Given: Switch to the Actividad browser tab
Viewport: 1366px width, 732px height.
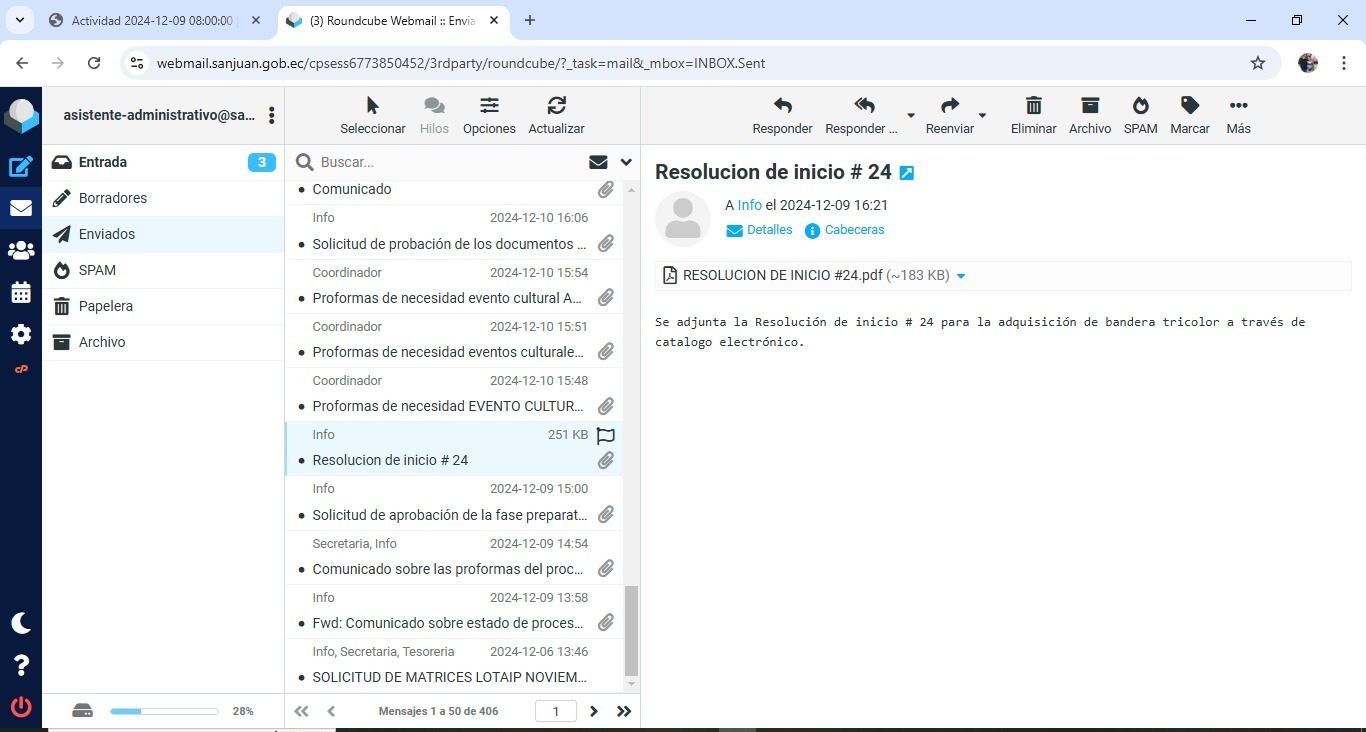Looking at the screenshot, I should click(152, 20).
